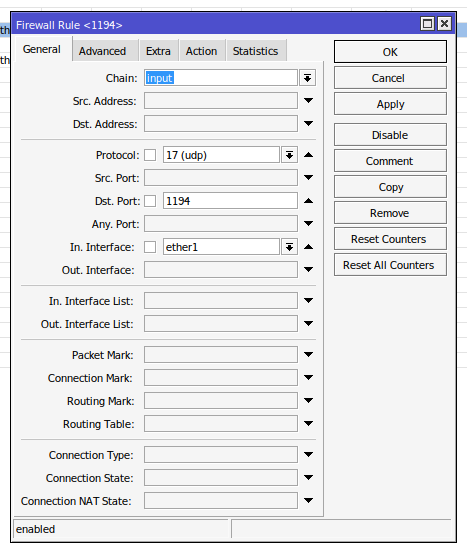Click Reset Counters button
467x558 pixels.
390,239
